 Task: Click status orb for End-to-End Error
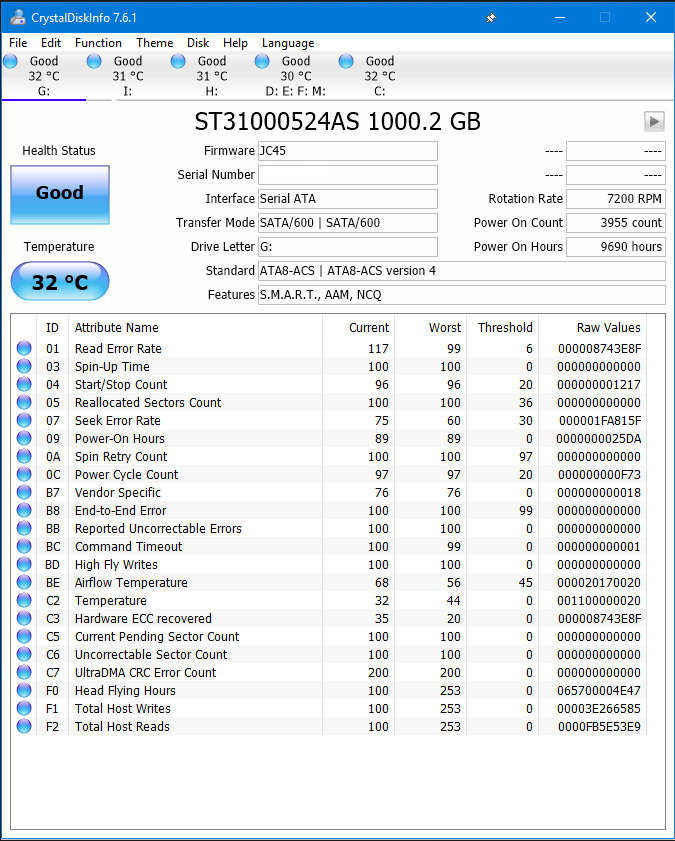click(x=24, y=510)
